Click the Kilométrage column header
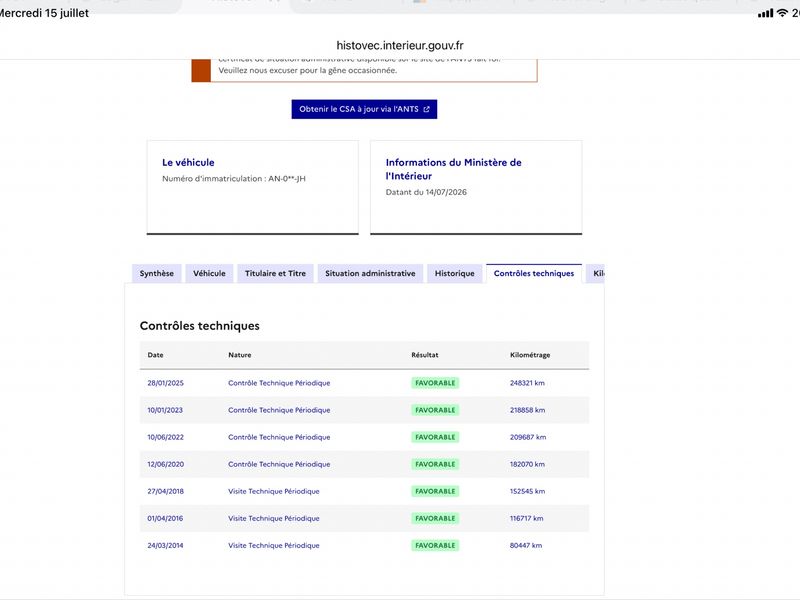800x600 pixels. tap(530, 355)
